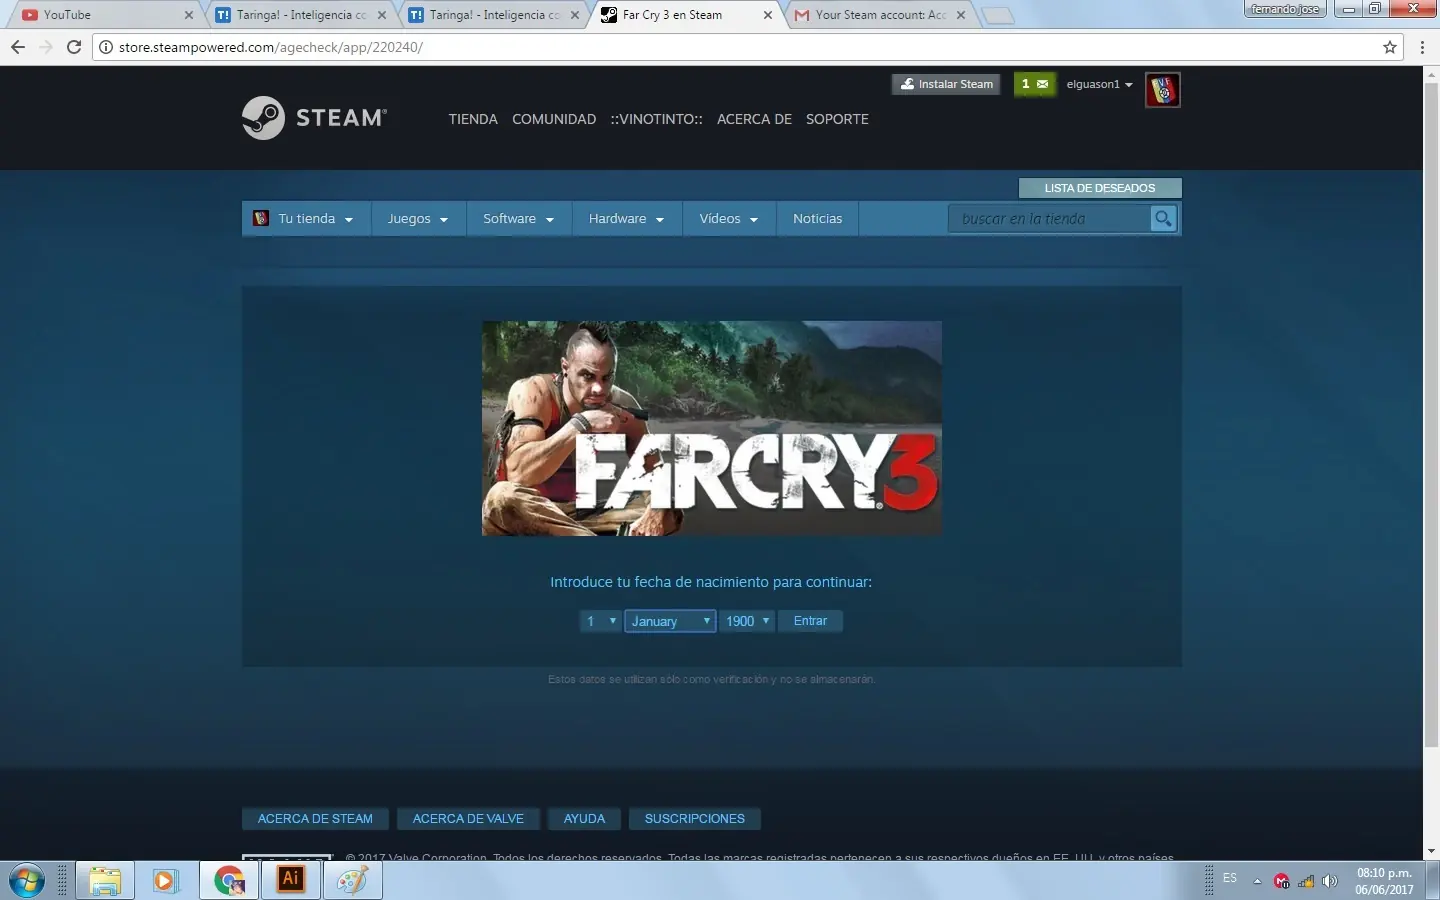Click the ES language indicator
The image size is (1440, 900).
point(1230,879)
